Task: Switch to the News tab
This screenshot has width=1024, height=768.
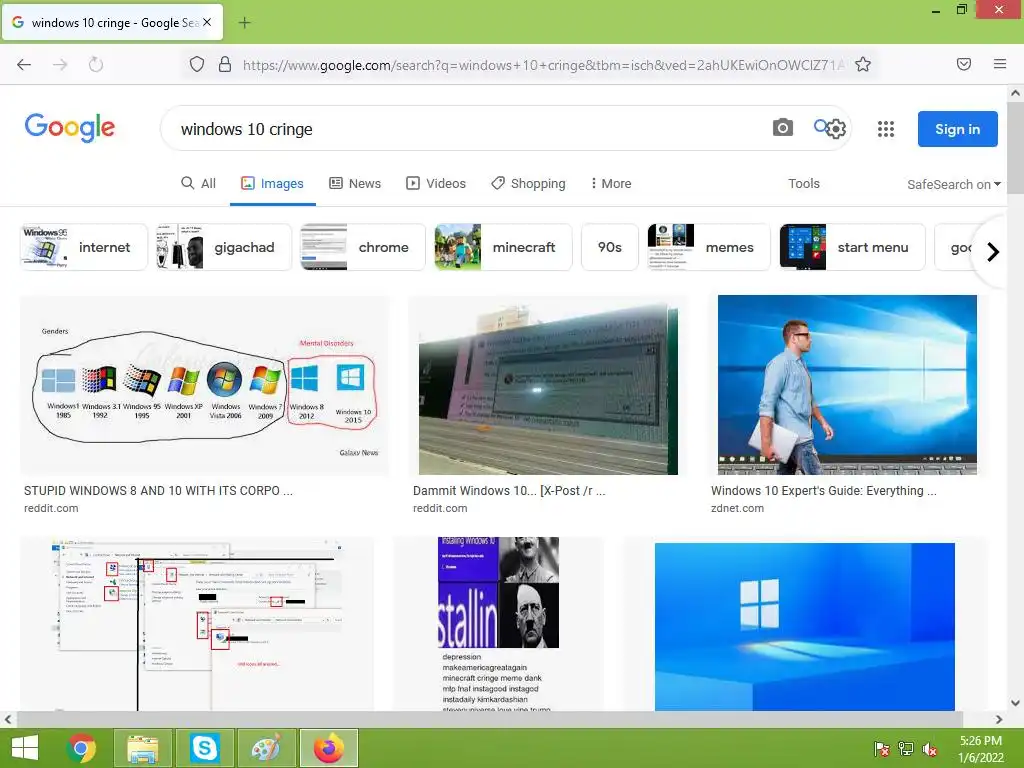Action: tap(355, 184)
